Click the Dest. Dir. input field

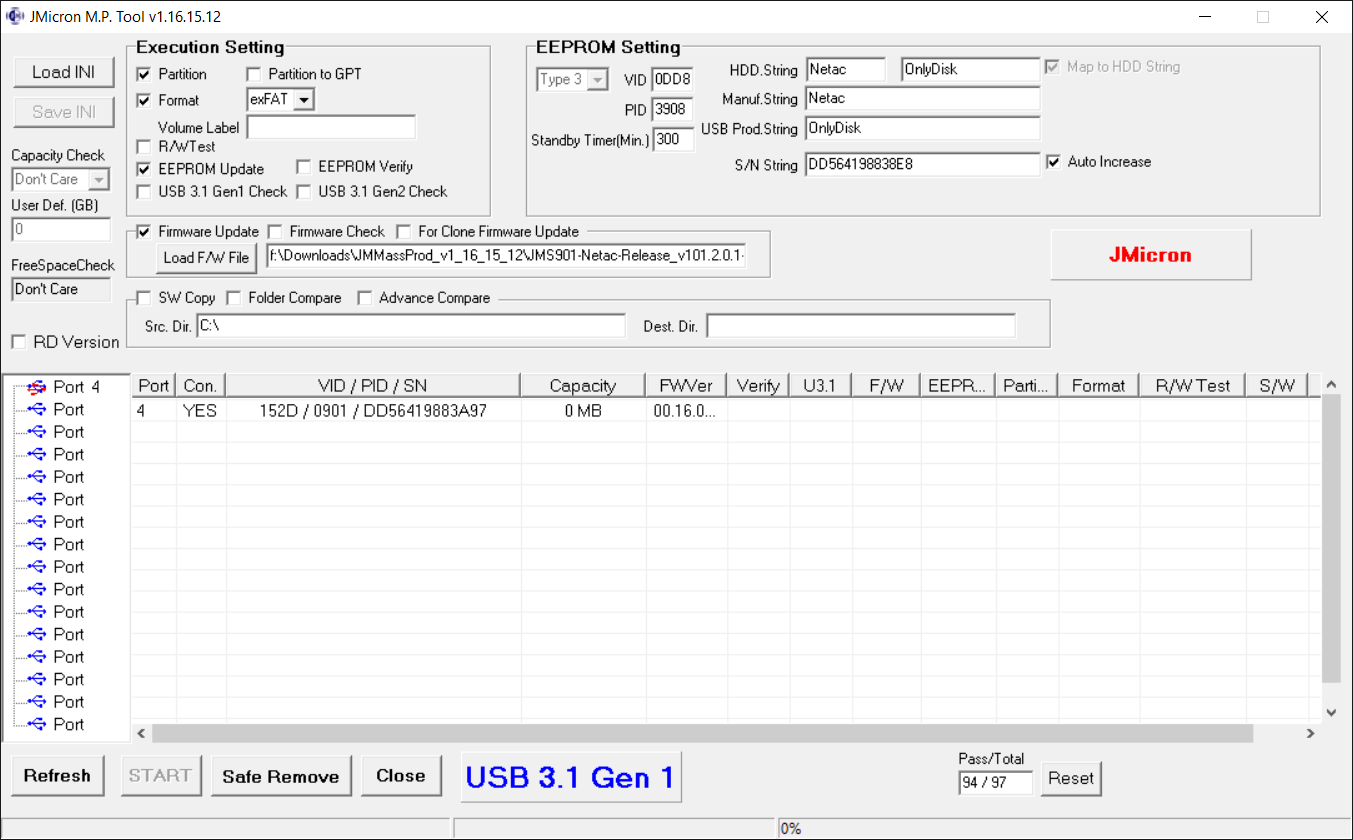(x=861, y=326)
